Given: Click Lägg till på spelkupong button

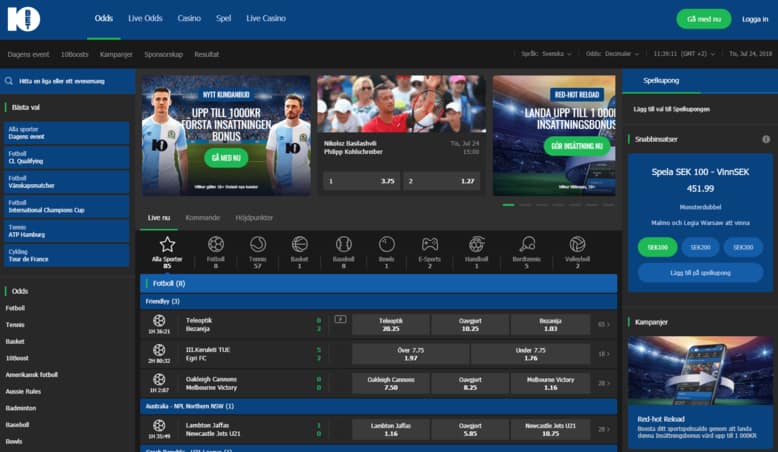Looking at the screenshot, I should pos(700,273).
